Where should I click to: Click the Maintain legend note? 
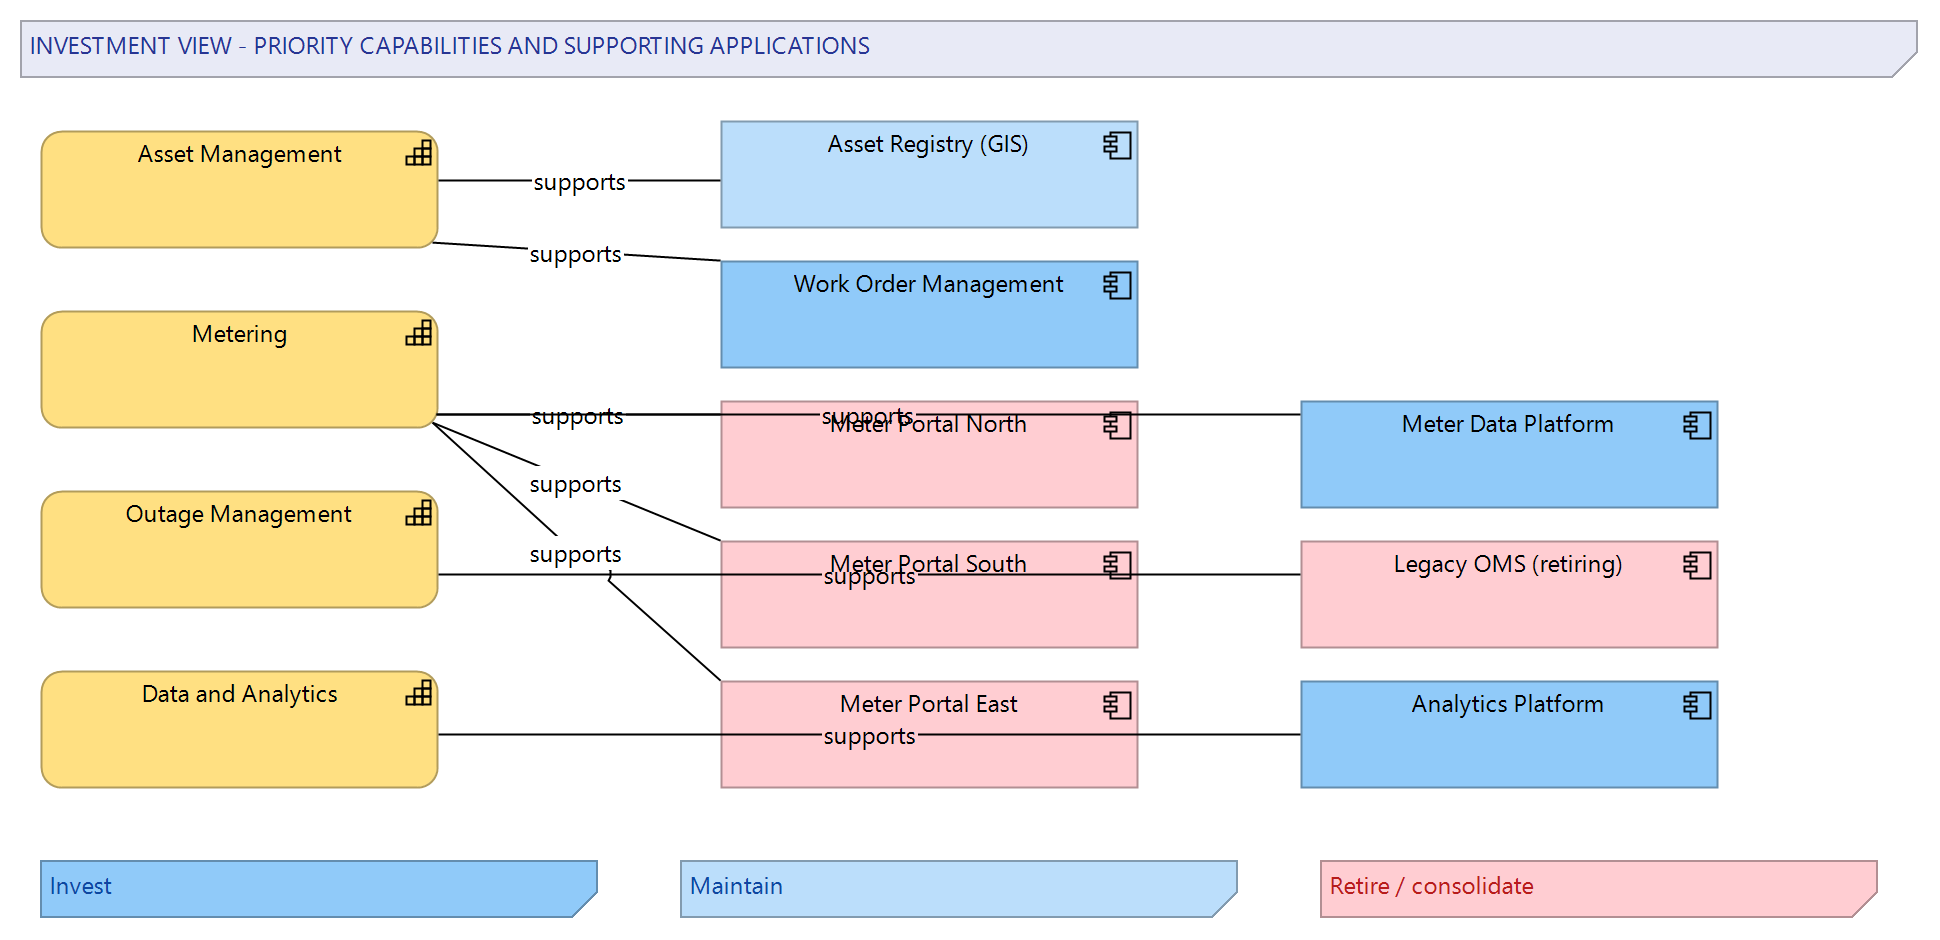(x=959, y=889)
